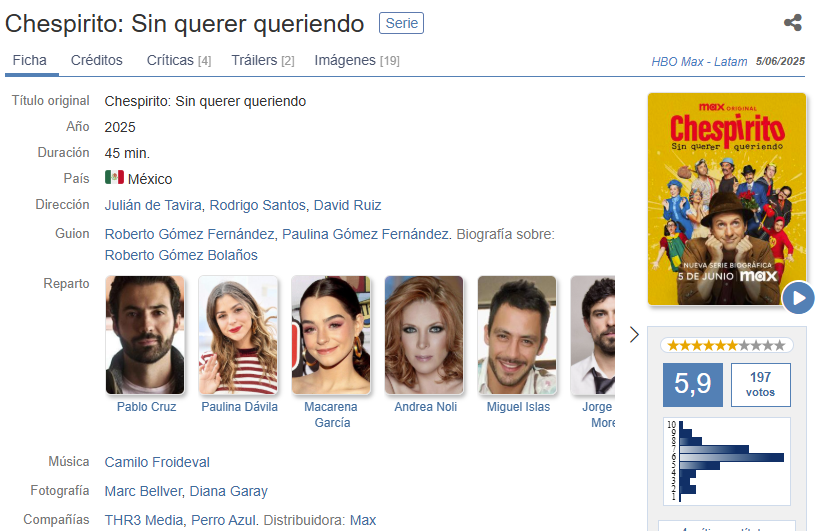Click Paulina Dávila's photo
821x531 pixels.
[x=238, y=335]
